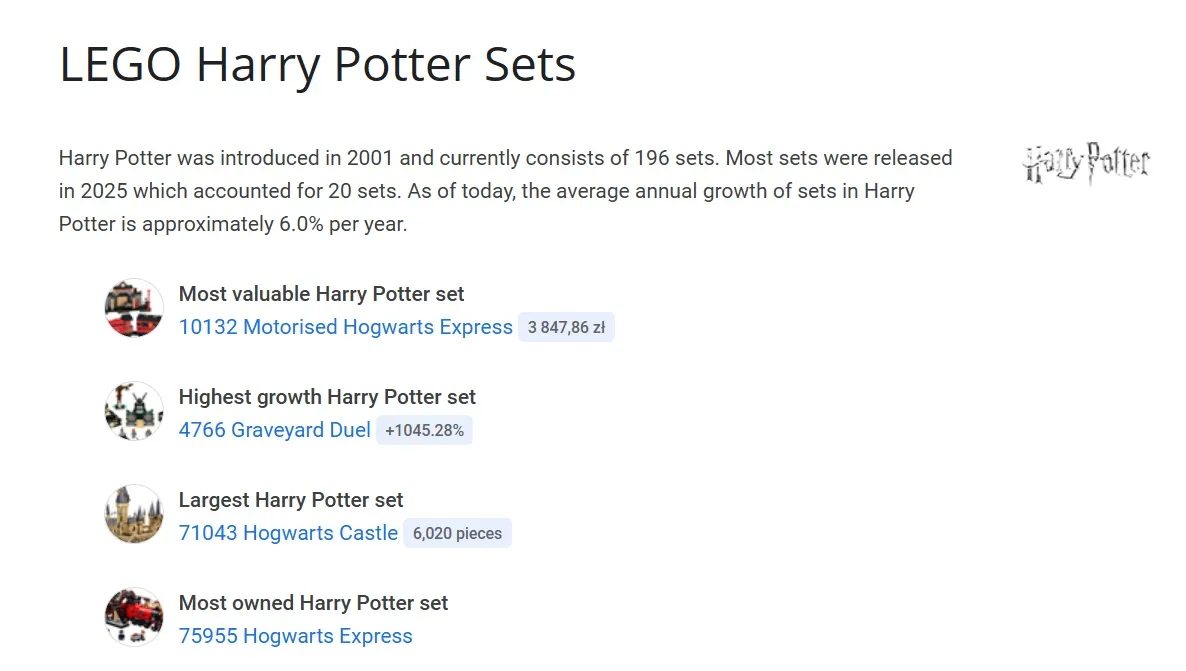Click the 6,020 pieces badge
Viewport: 1186px width, 671px height.
(457, 533)
